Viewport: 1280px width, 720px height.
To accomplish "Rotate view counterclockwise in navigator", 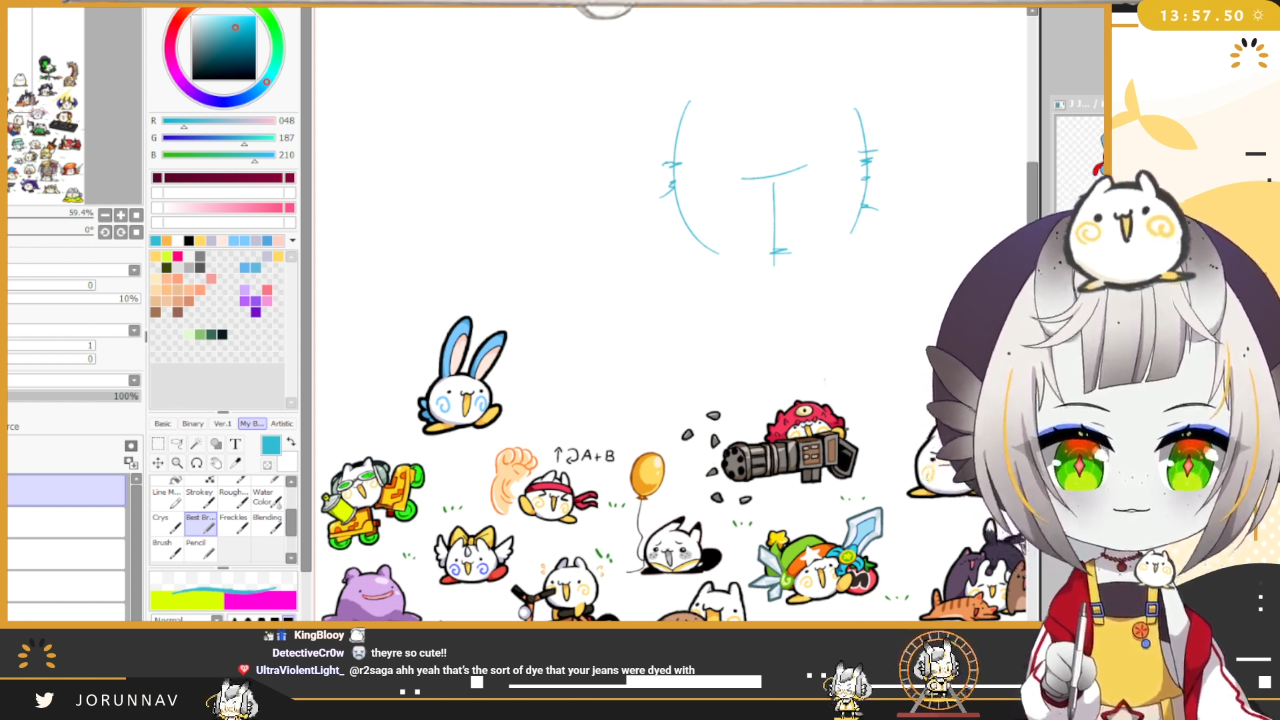I will pos(105,232).
